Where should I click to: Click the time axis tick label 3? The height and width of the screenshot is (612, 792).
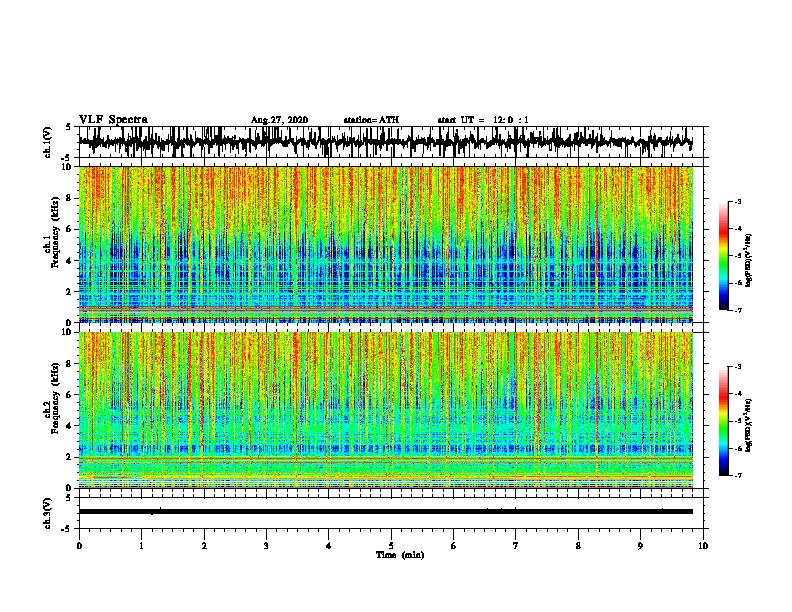tap(266, 546)
